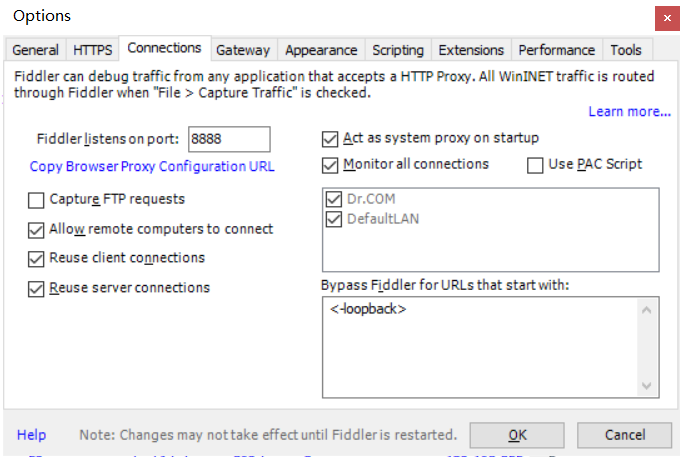Enable the Use PAC Script checkbox
This screenshot has height=457, width=680.
pos(535,165)
